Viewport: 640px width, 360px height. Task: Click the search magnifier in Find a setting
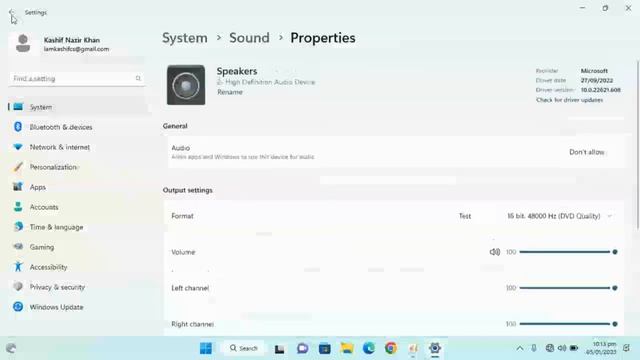pos(138,78)
